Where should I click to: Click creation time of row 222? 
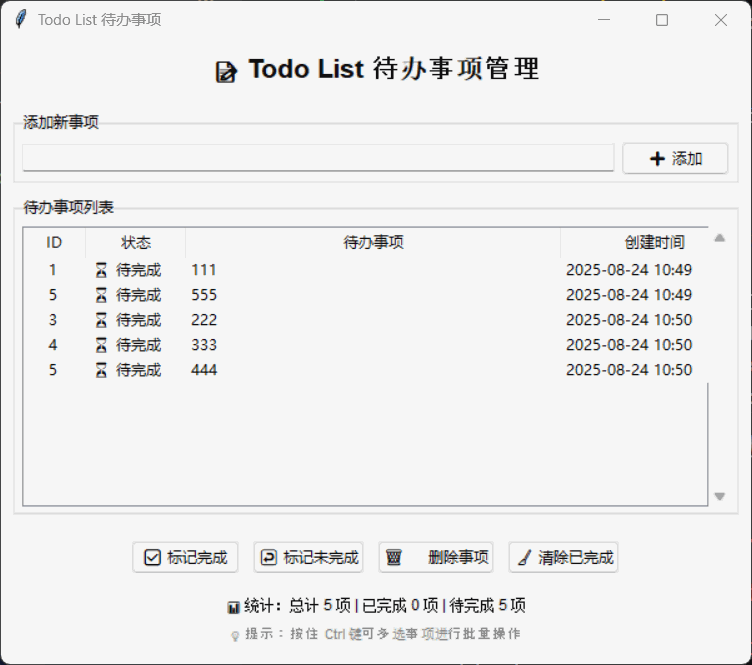pyautogui.click(x=629, y=320)
